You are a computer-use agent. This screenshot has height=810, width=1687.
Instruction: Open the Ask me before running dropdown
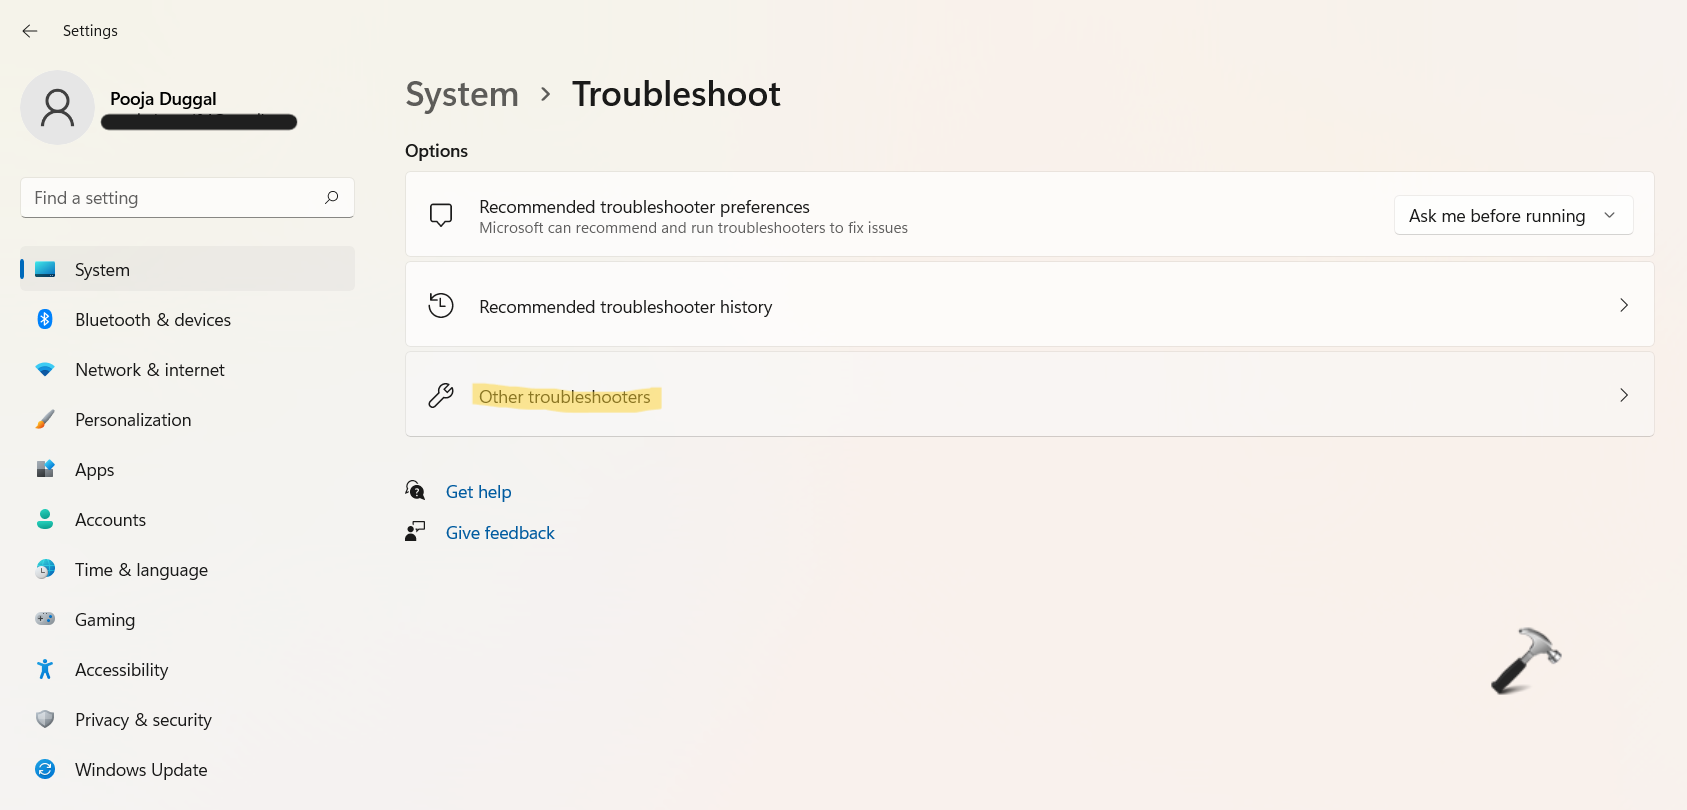point(1512,216)
